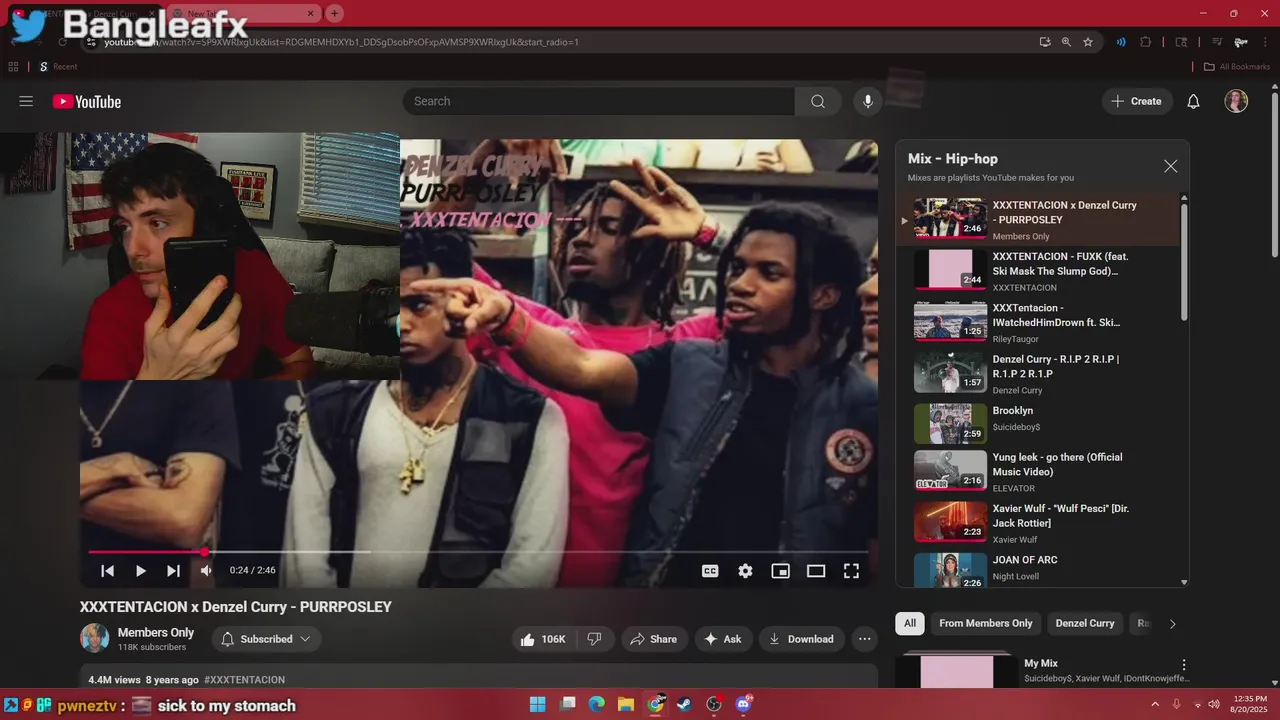The image size is (1280, 720).
Task: Open the YouTube hamburger guide menu
Action: tap(26, 101)
